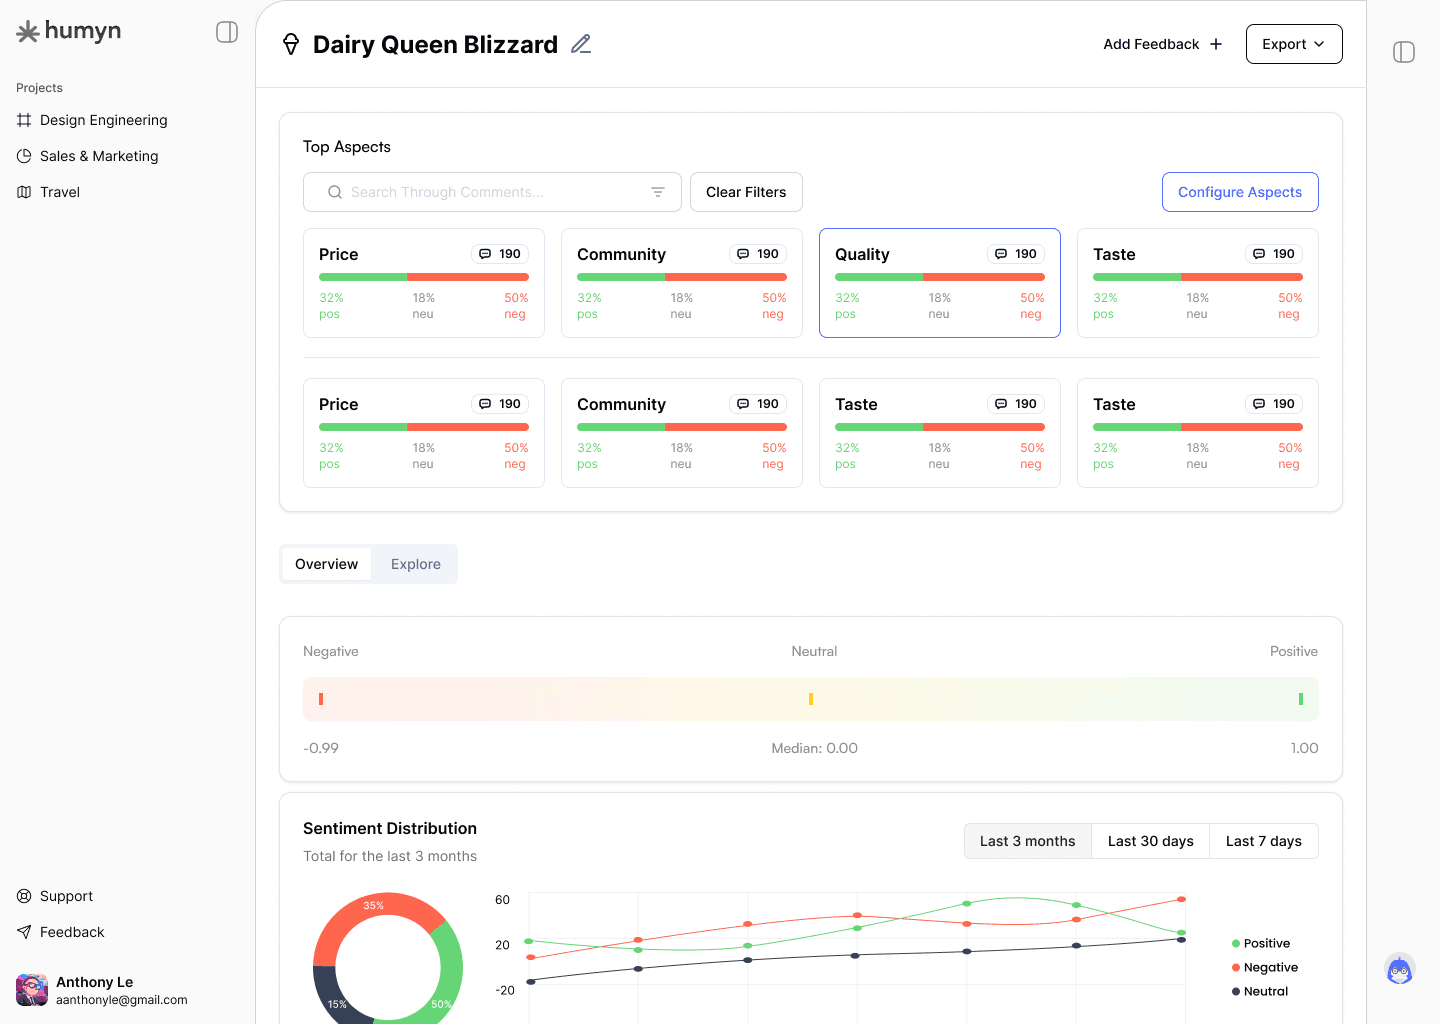Image resolution: width=1440 pixels, height=1024 pixels.
Task: Select Last 30 days range
Action: 1151,841
